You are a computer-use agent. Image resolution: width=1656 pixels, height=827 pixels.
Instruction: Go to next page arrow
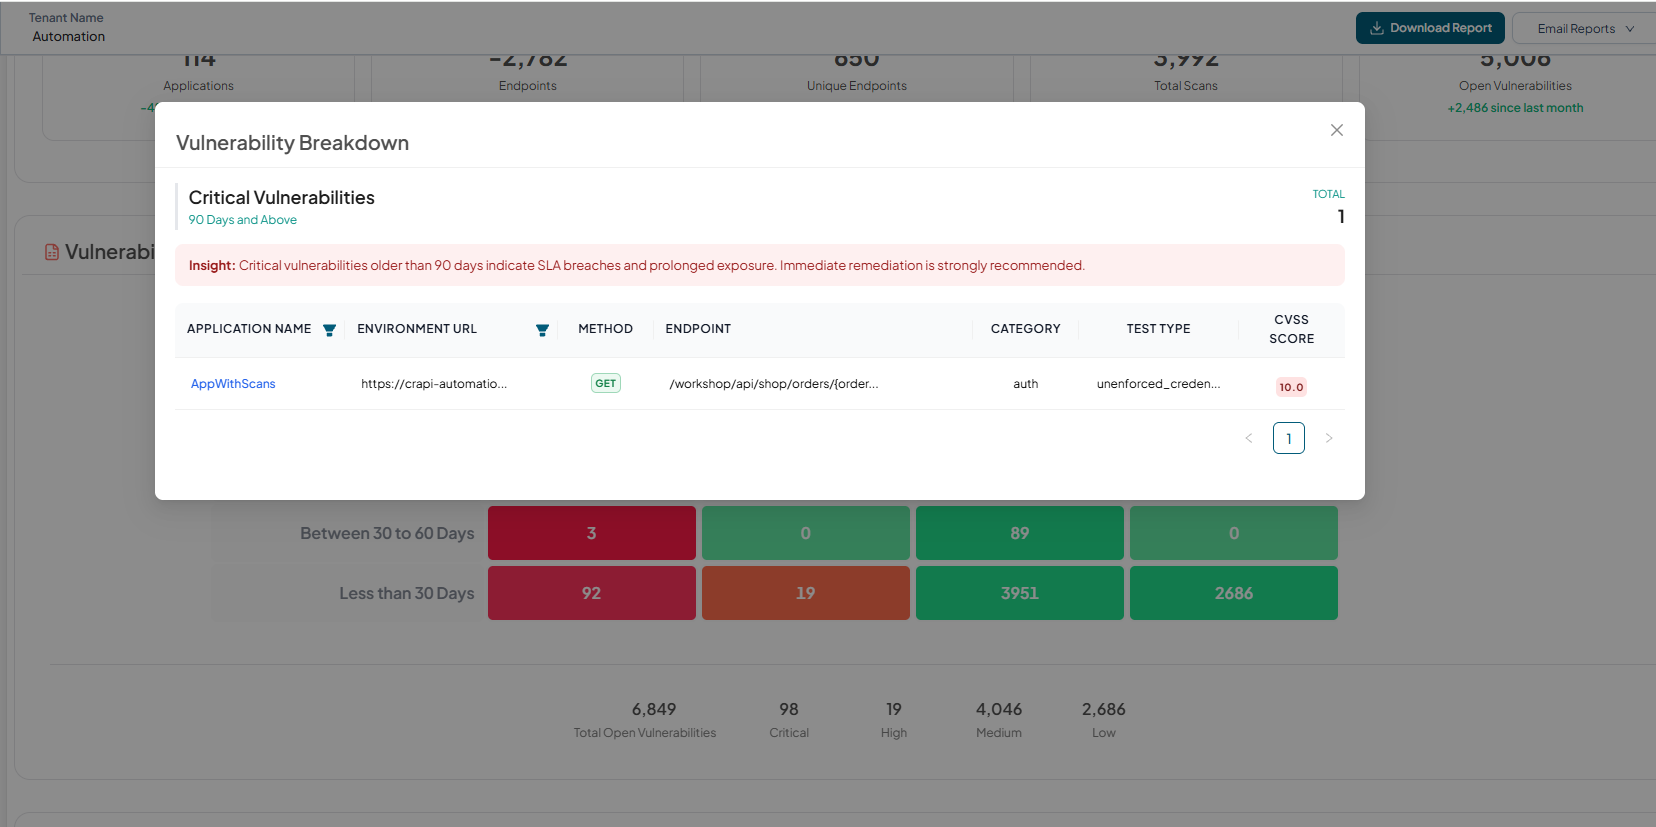(x=1329, y=438)
